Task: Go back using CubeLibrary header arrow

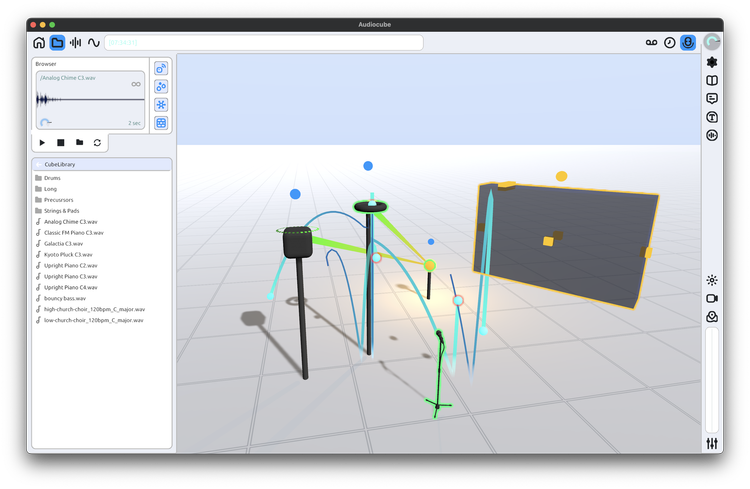Action: [38, 164]
